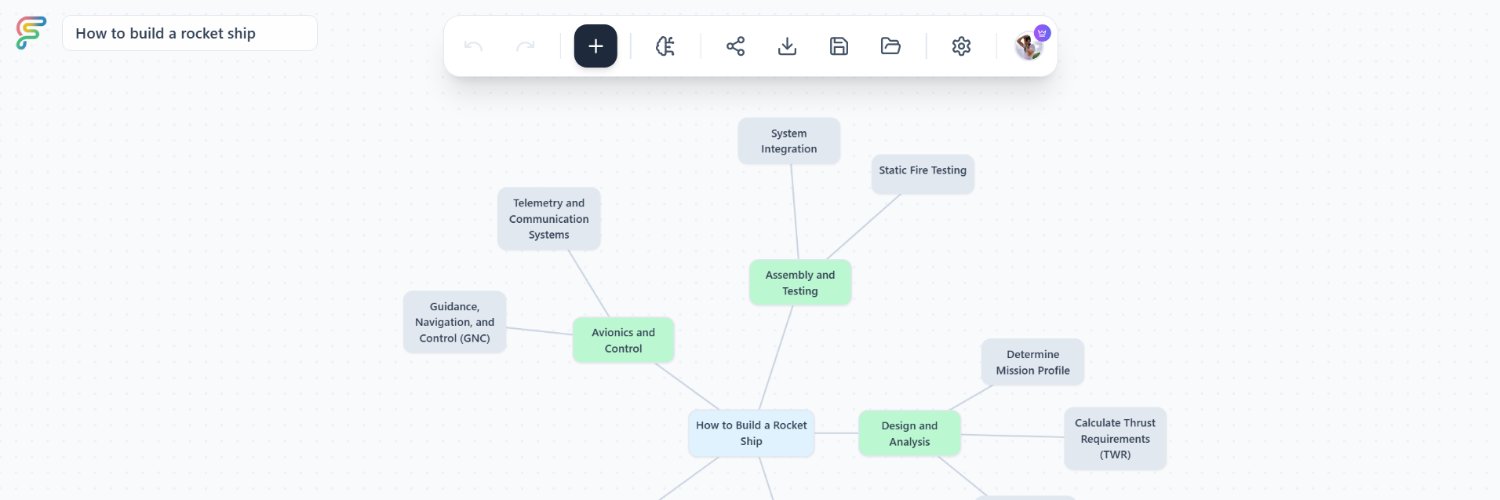Select 'Telemetry and Communication Systems' node

(x=549, y=219)
